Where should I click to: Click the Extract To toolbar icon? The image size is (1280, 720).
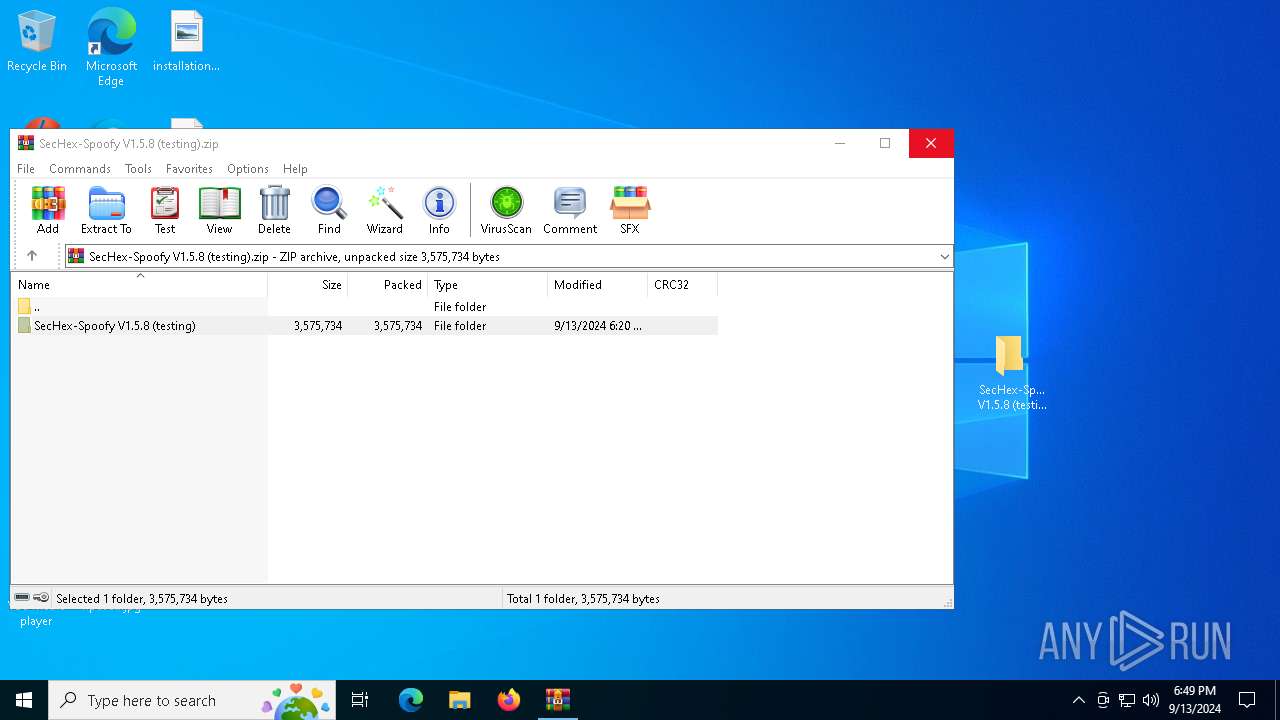tap(106, 210)
